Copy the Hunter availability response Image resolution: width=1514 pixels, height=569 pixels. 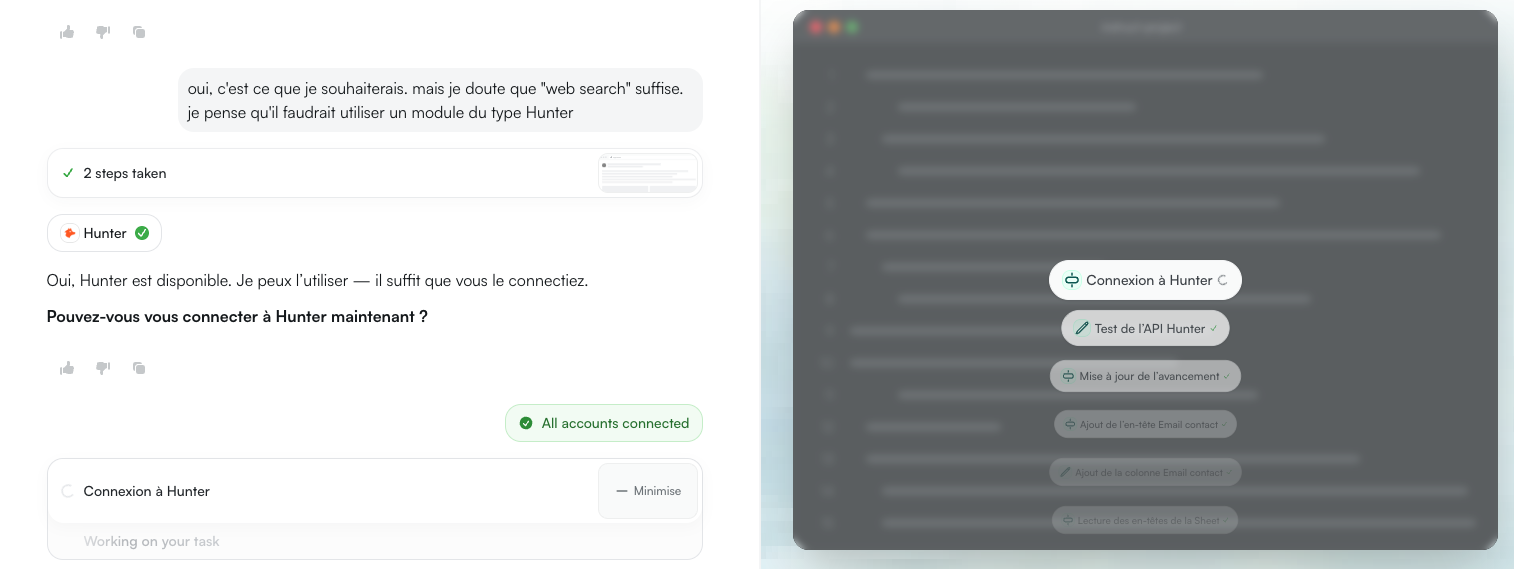coord(139,368)
